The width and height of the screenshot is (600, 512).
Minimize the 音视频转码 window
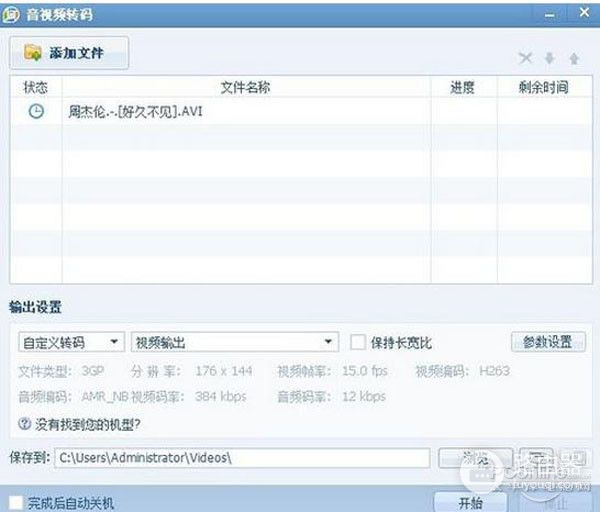(550, 15)
